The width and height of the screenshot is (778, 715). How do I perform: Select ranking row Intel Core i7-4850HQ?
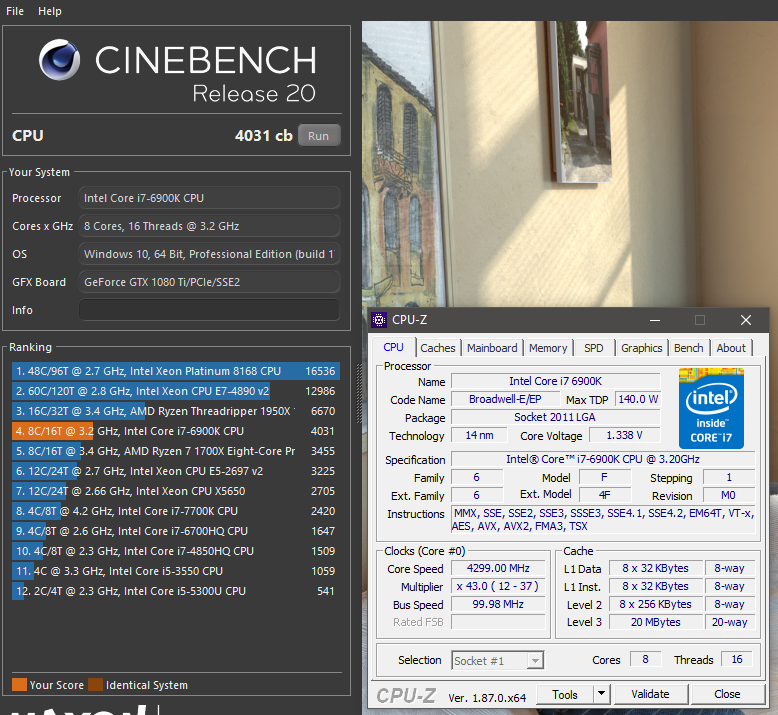tap(176, 551)
